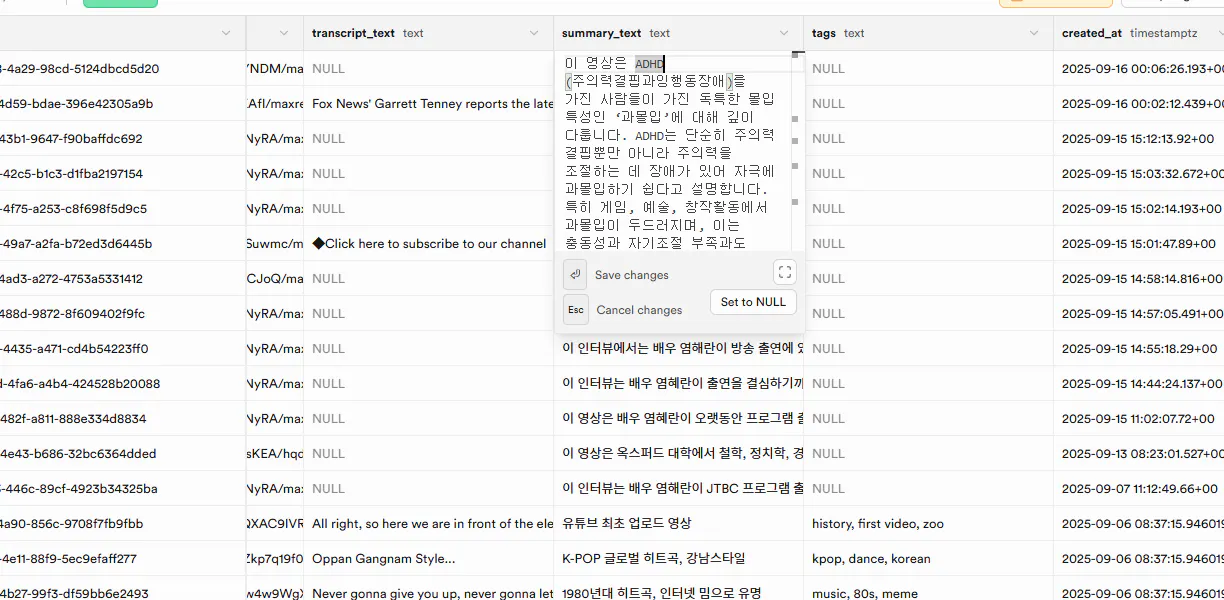Cancel changes in the cell editor

pos(639,310)
